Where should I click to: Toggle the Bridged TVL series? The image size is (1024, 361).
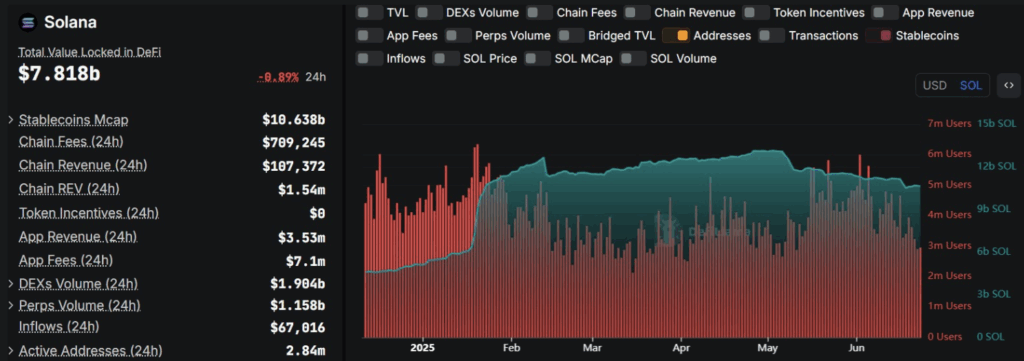coord(571,35)
